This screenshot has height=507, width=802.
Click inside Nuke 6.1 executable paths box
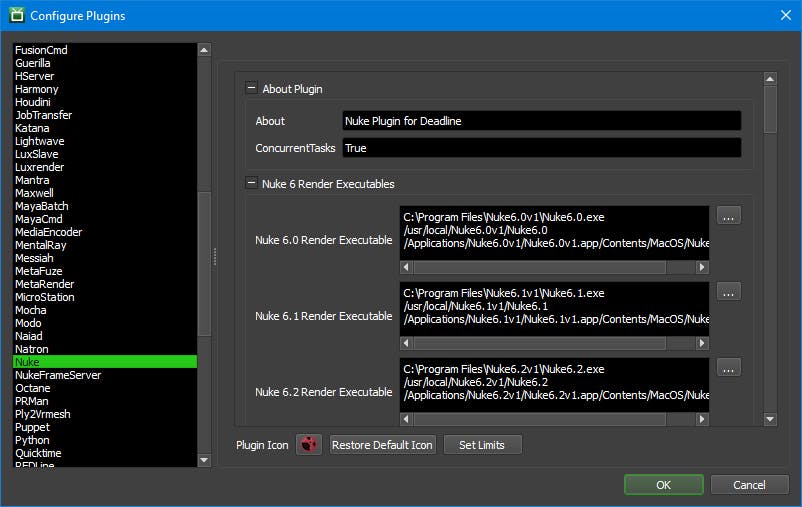click(554, 308)
